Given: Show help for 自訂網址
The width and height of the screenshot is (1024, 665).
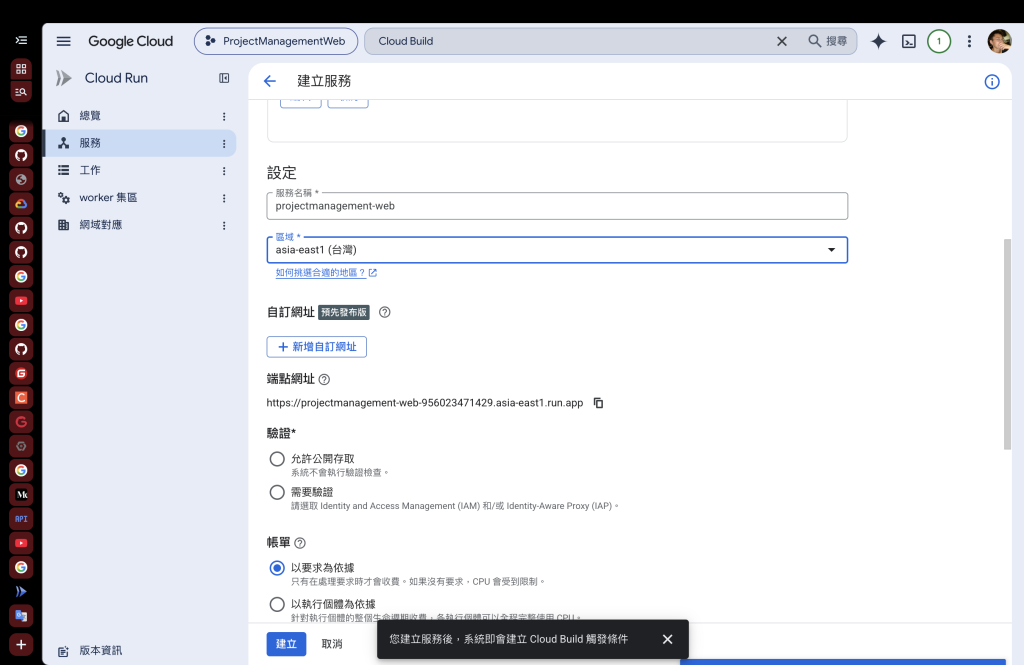Looking at the screenshot, I should (385, 312).
